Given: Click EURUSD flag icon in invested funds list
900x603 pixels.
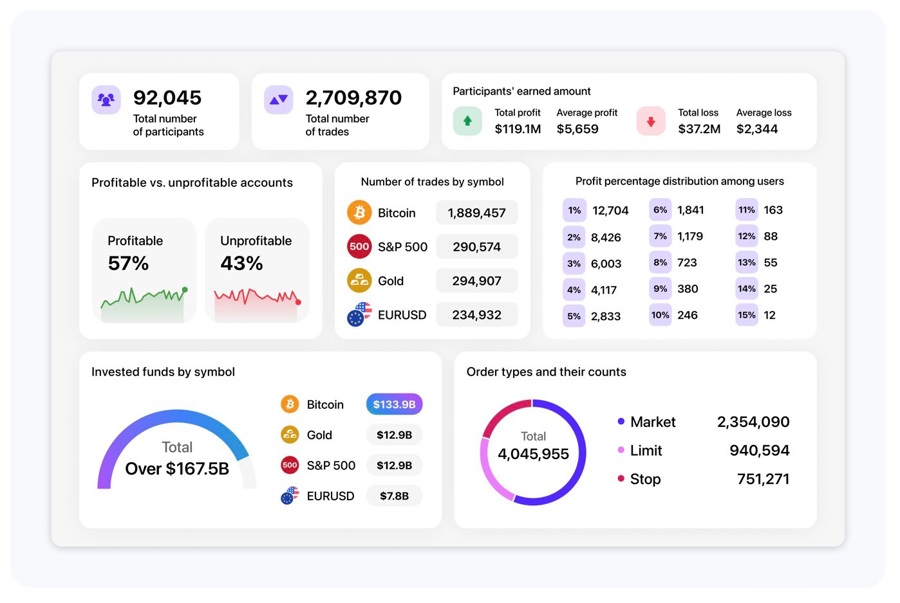Looking at the screenshot, I should point(290,496).
